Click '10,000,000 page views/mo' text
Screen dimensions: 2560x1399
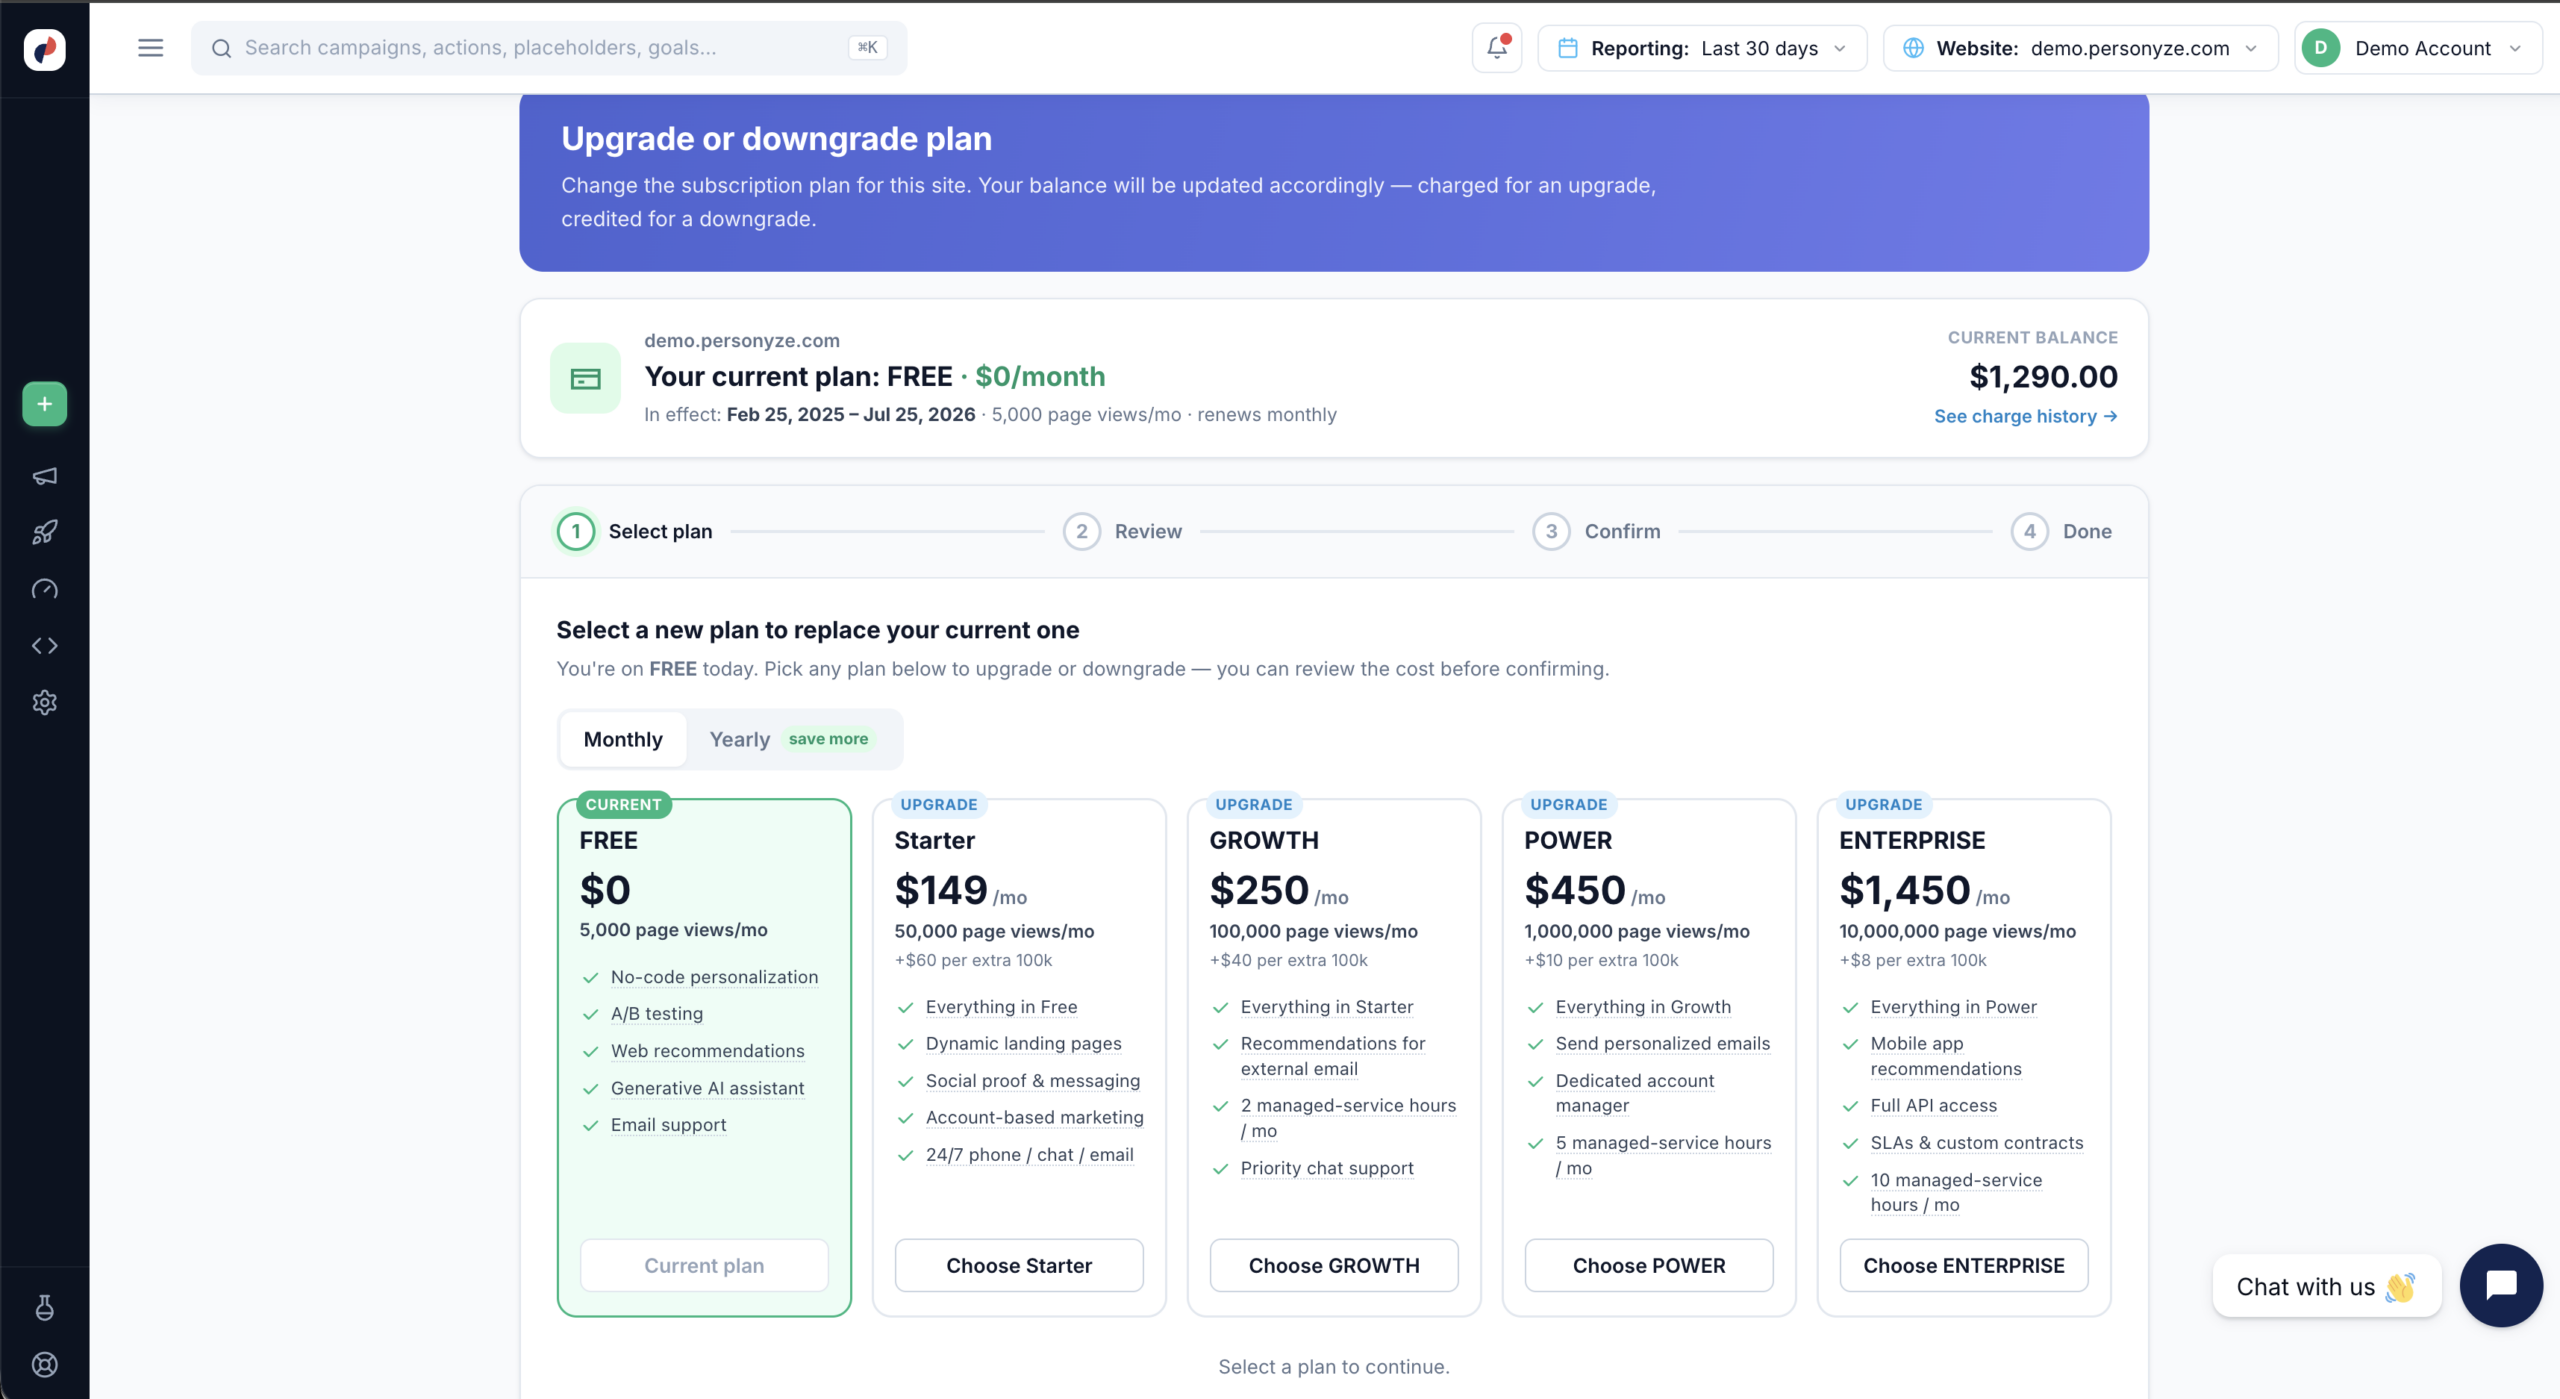[x=1957, y=932]
